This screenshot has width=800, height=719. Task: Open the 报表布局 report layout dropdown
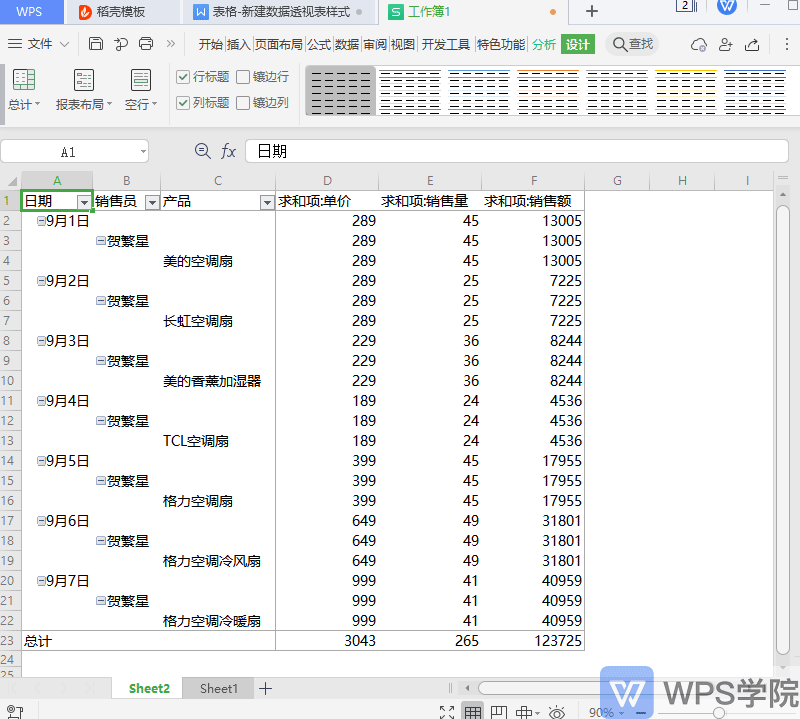(84, 90)
